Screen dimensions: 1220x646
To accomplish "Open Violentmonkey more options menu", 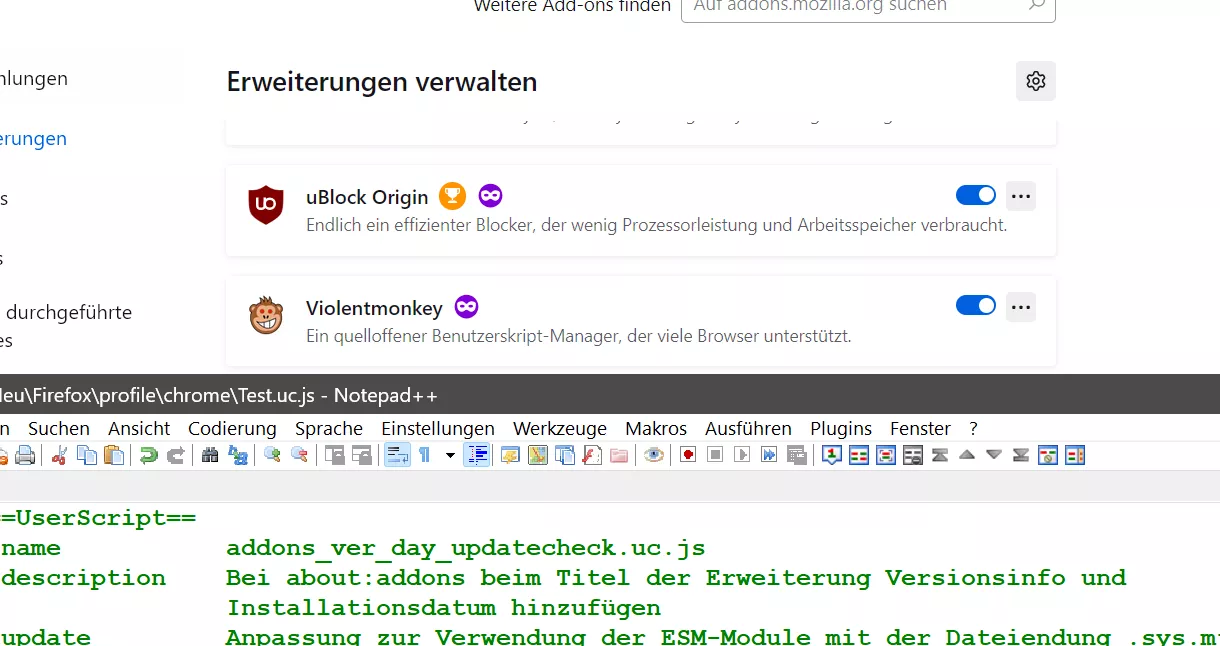I will tap(1021, 306).
